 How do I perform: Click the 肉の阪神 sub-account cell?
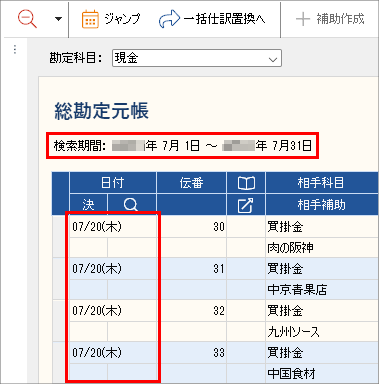[322, 248]
